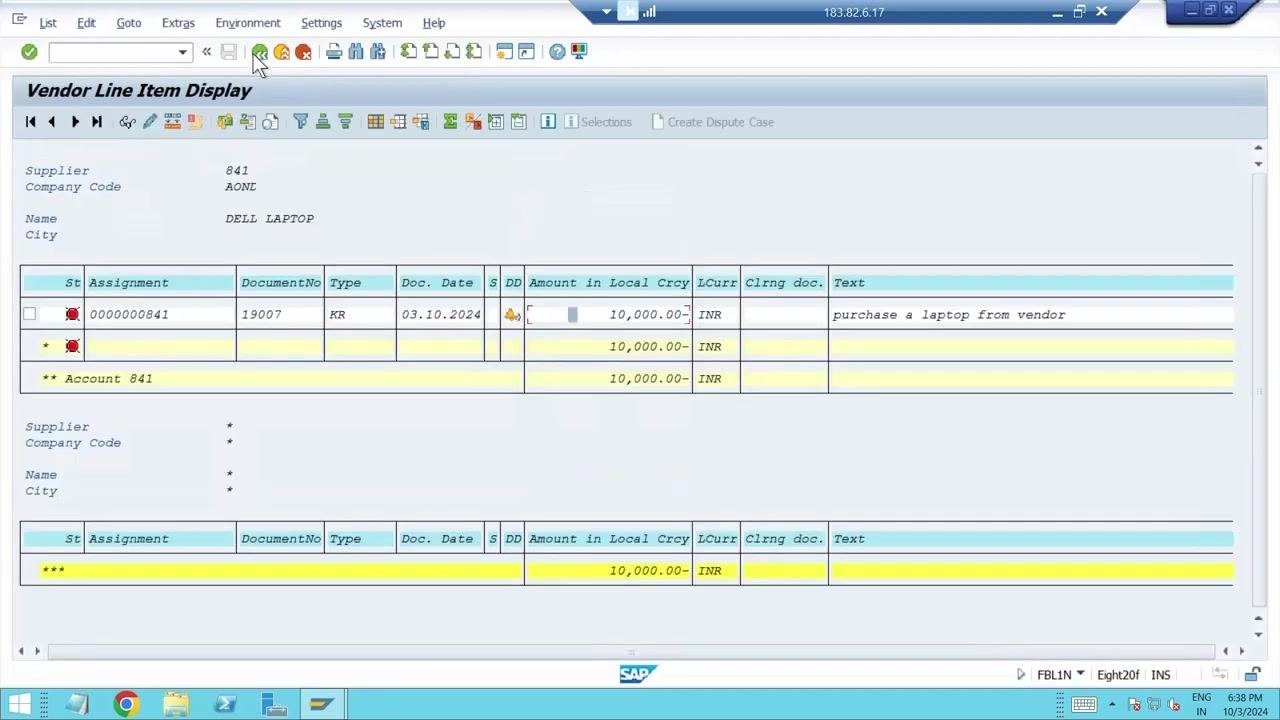Collapse the command field chevron
This screenshot has height=720, width=1280.
coord(207,52)
